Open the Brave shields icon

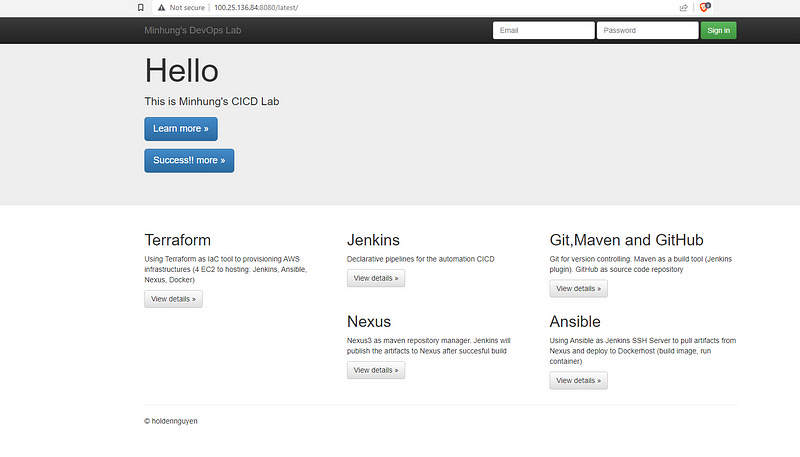tap(705, 7)
